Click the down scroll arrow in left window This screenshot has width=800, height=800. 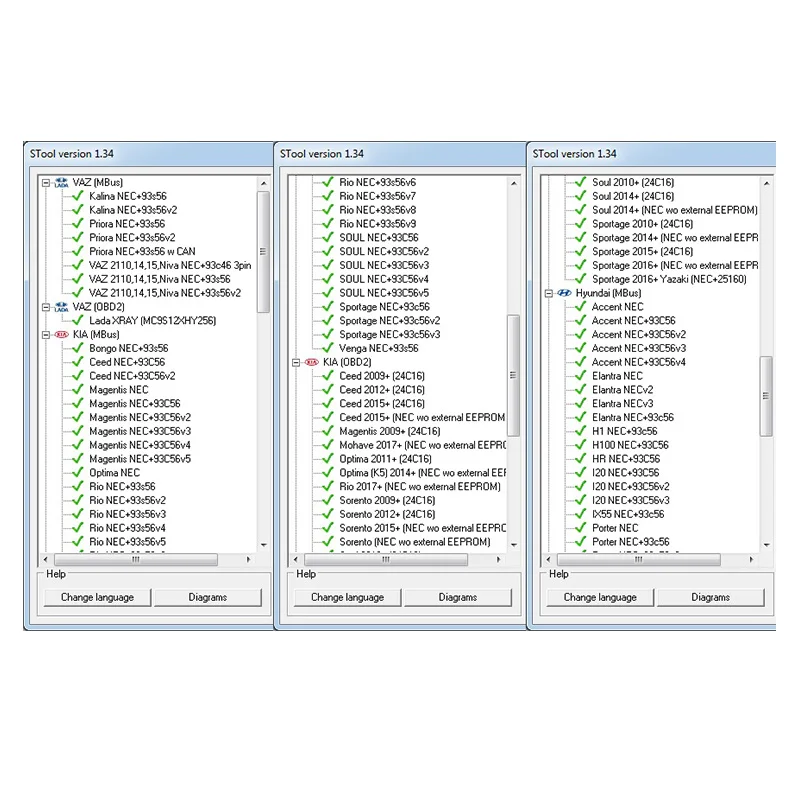coord(263,545)
